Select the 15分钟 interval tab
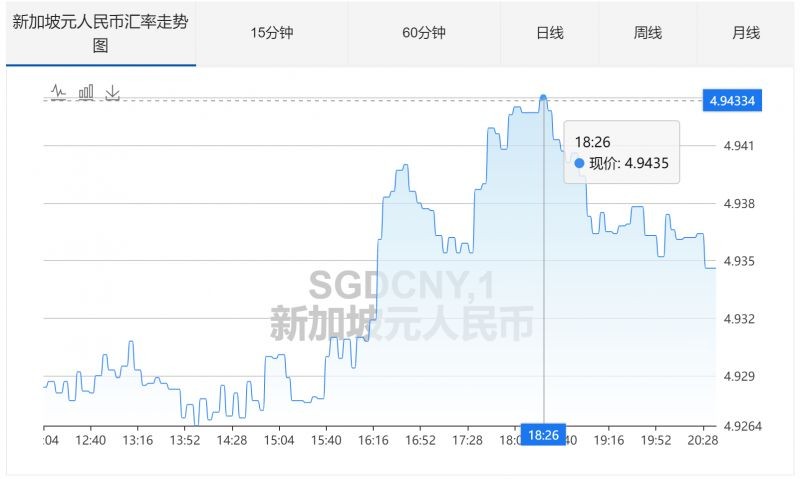The image size is (800, 479). pyautogui.click(x=272, y=33)
